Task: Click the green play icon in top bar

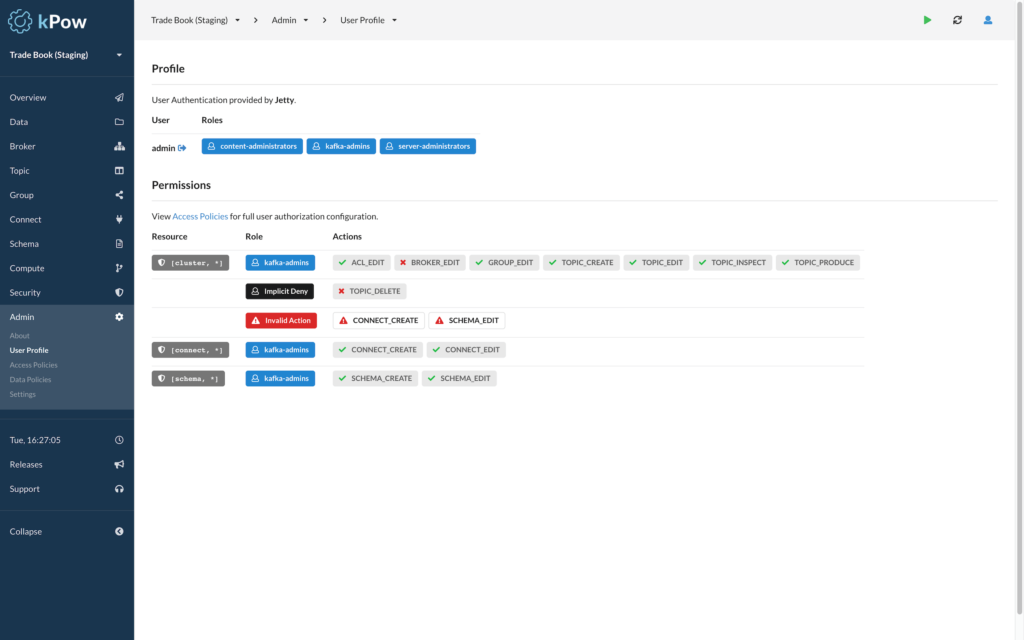Action: (927, 19)
